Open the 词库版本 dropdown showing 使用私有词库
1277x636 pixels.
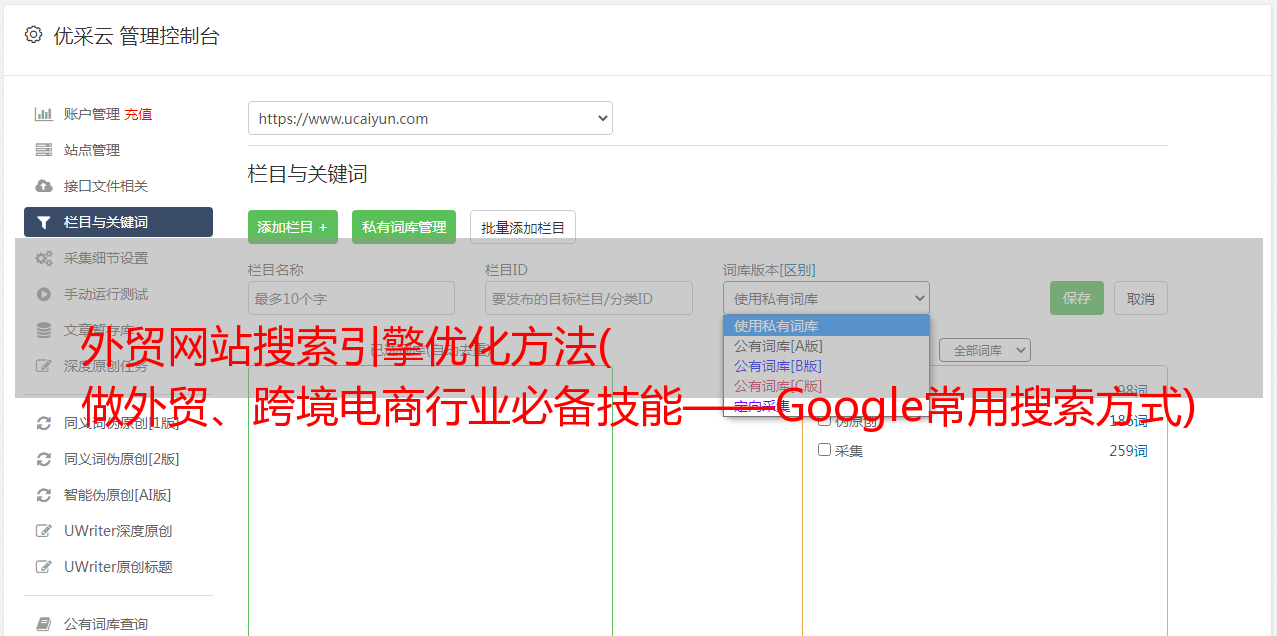[x=826, y=298]
